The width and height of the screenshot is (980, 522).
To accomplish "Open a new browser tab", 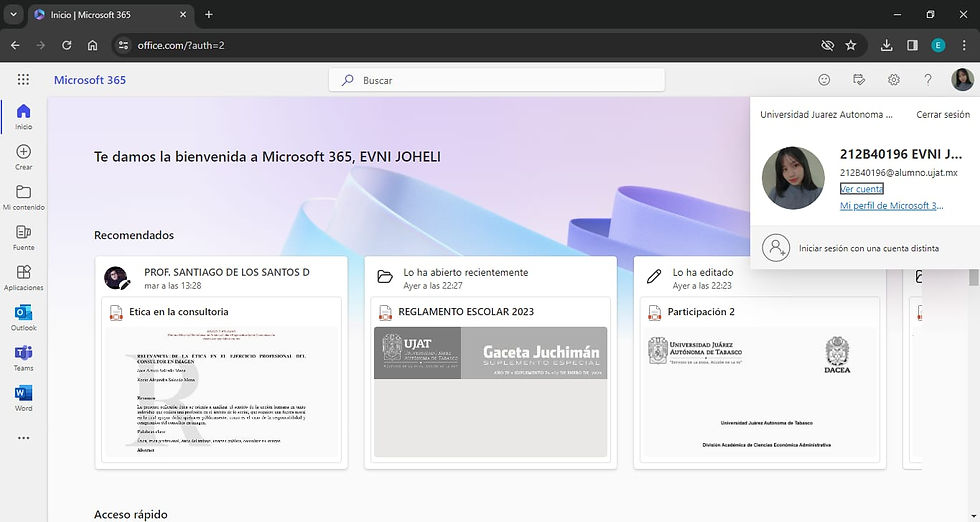I will (x=209, y=14).
